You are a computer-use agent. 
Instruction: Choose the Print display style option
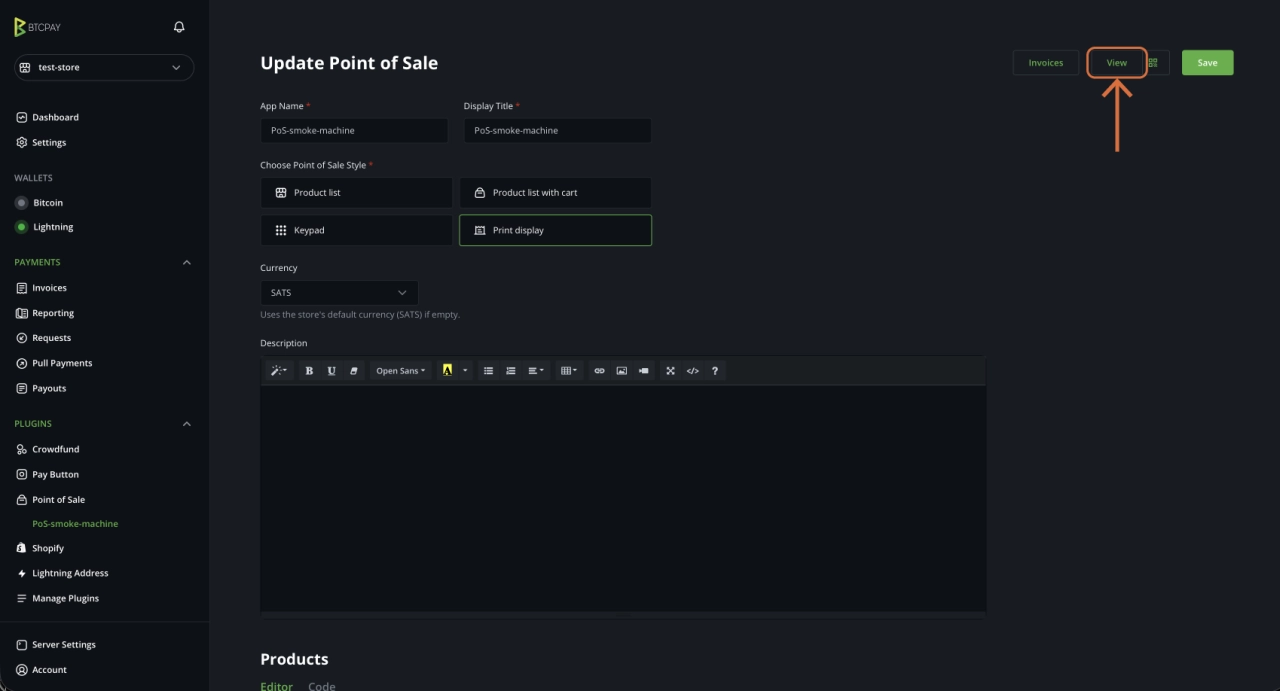pos(555,230)
